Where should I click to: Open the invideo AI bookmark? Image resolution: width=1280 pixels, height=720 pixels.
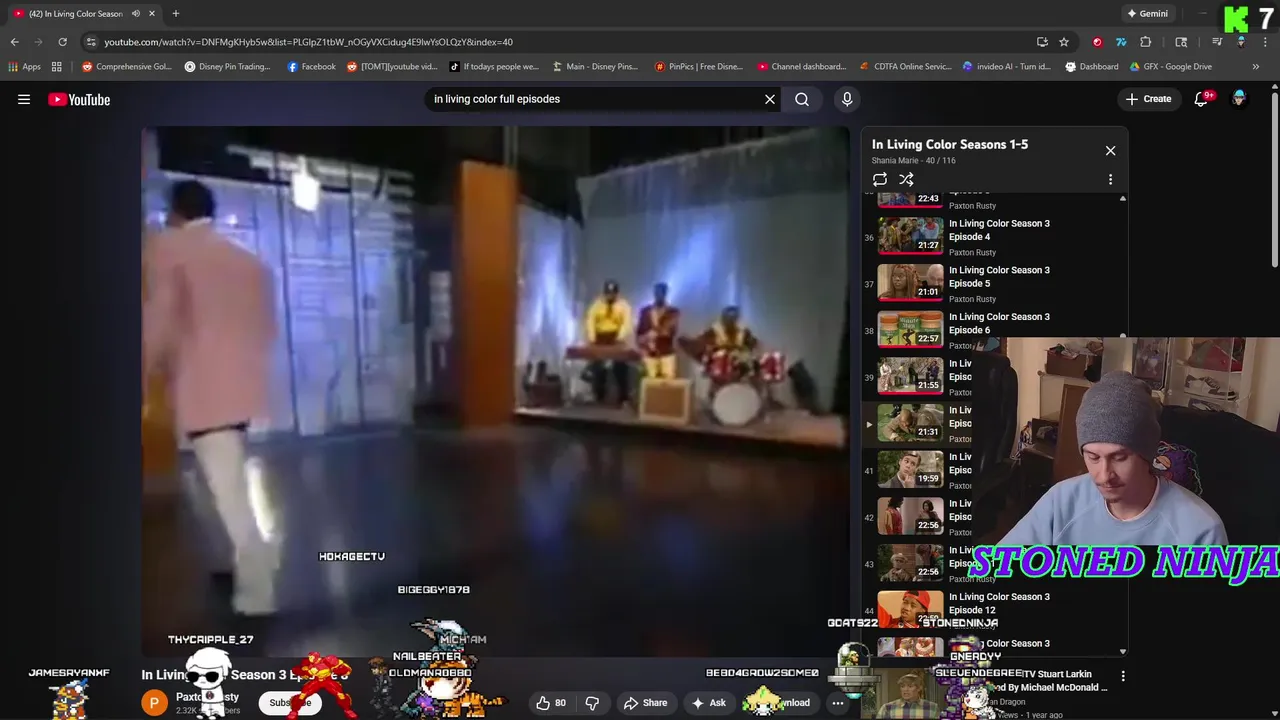click(1007, 67)
